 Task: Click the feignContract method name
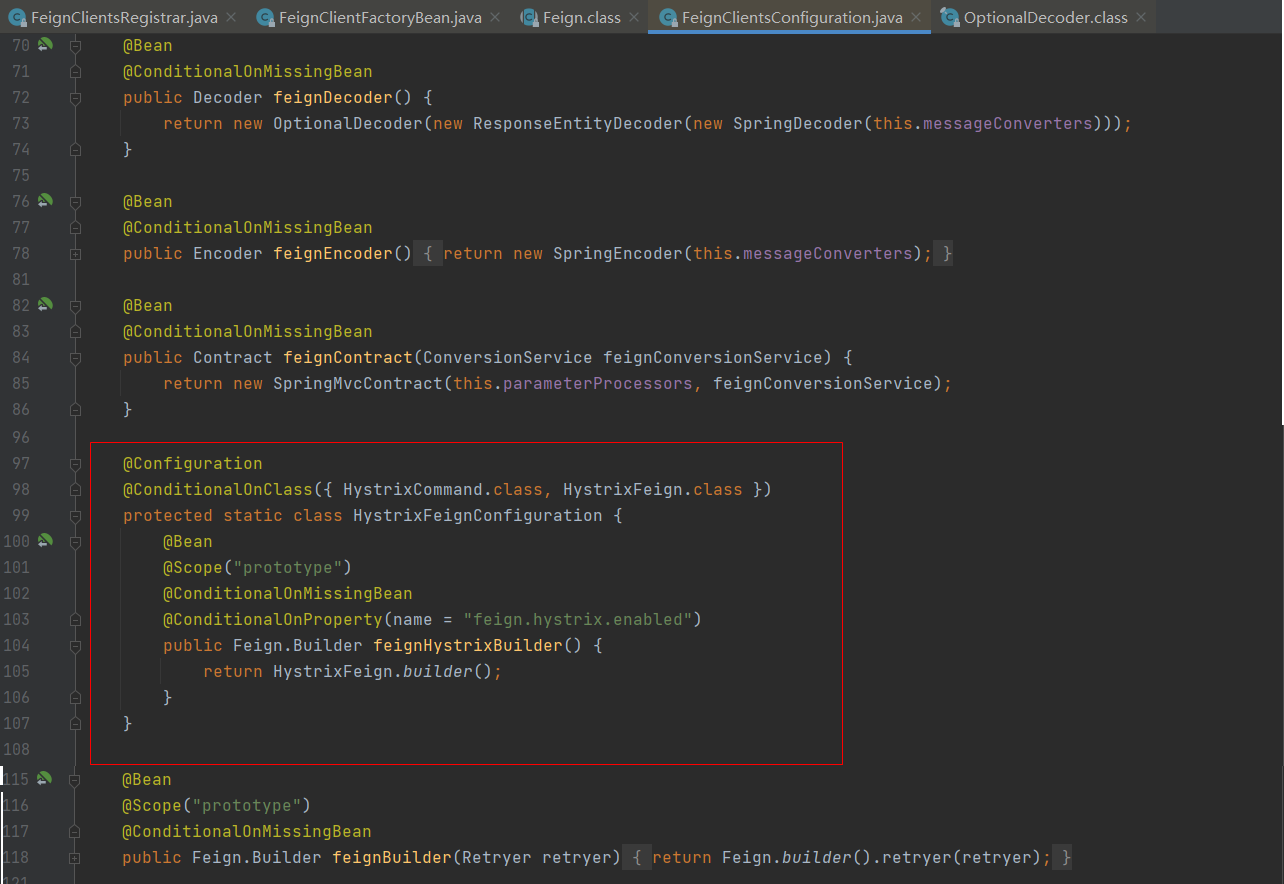point(348,358)
